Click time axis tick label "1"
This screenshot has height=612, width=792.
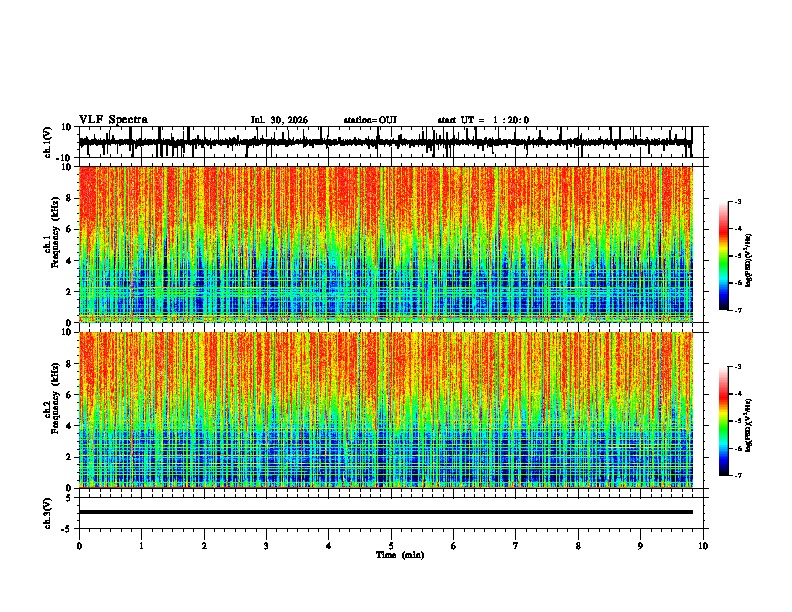pos(141,546)
